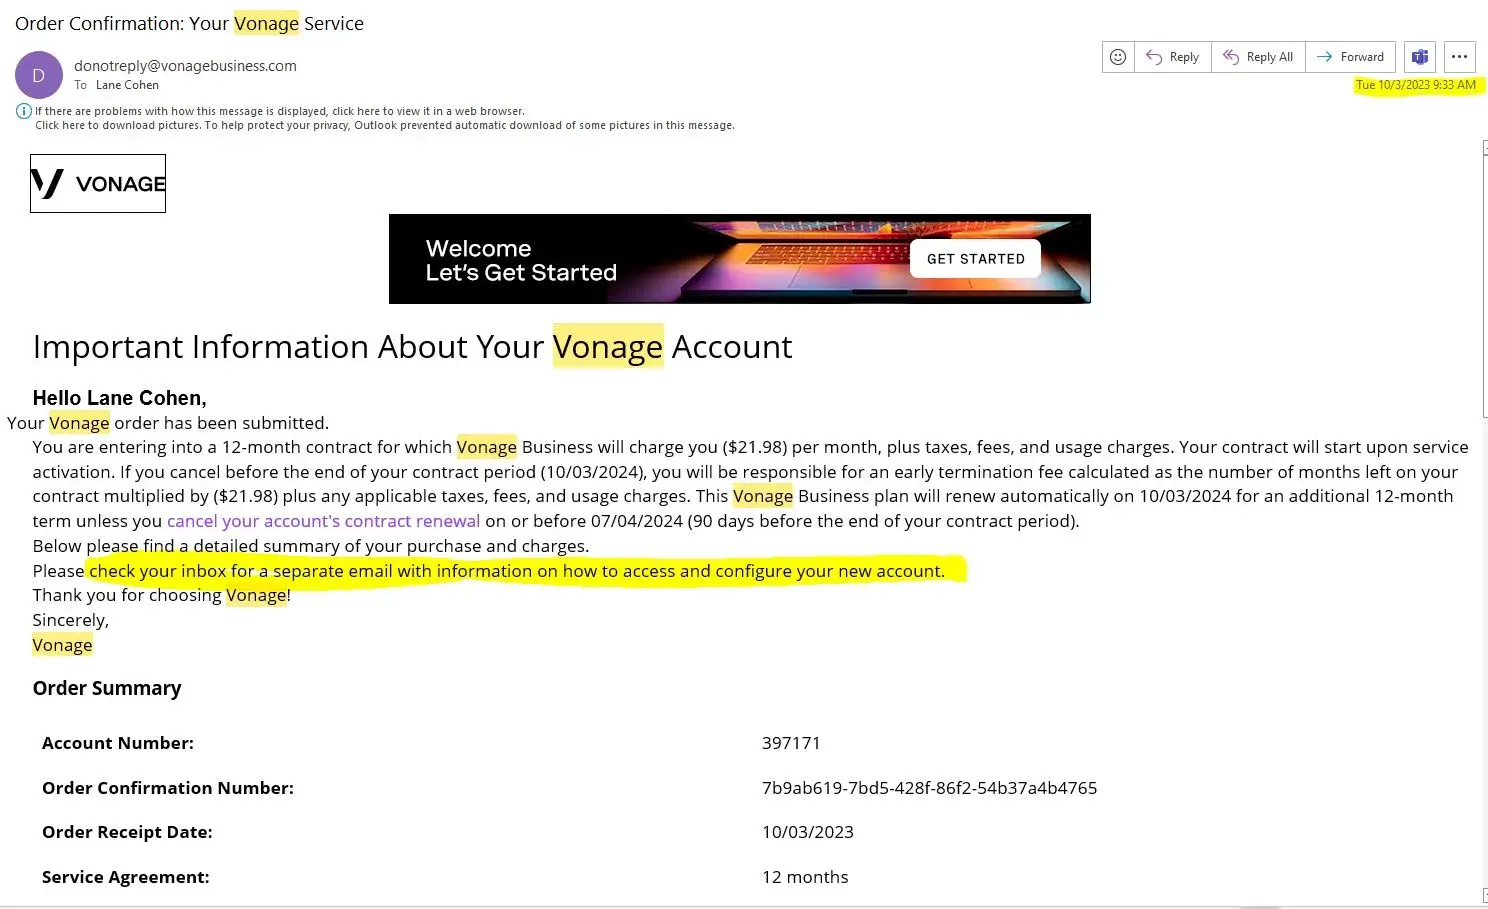Open the emoji reaction button
Screen dimensions: 1488x909
click(x=1118, y=57)
